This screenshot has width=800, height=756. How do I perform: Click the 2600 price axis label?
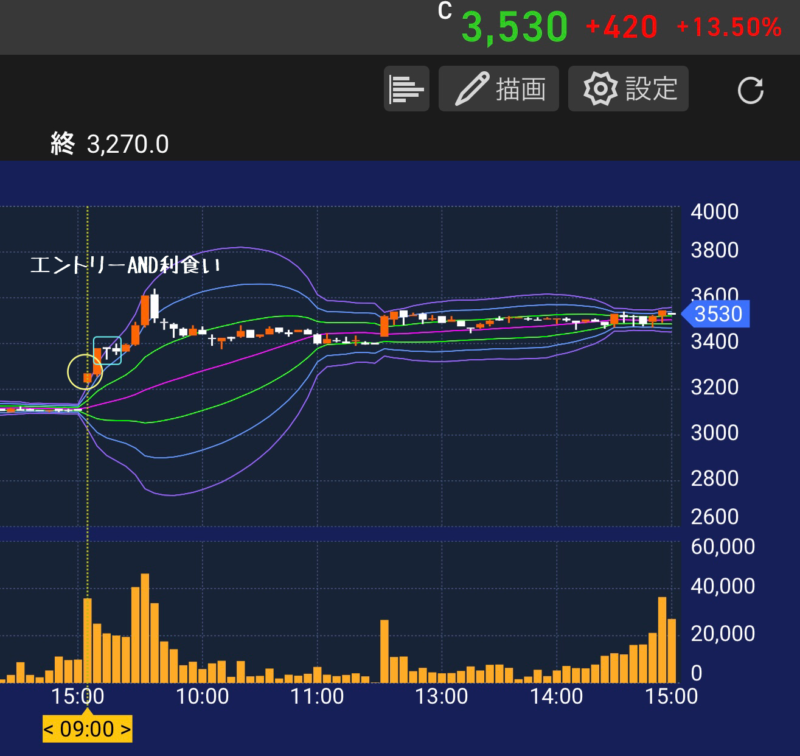pos(714,517)
